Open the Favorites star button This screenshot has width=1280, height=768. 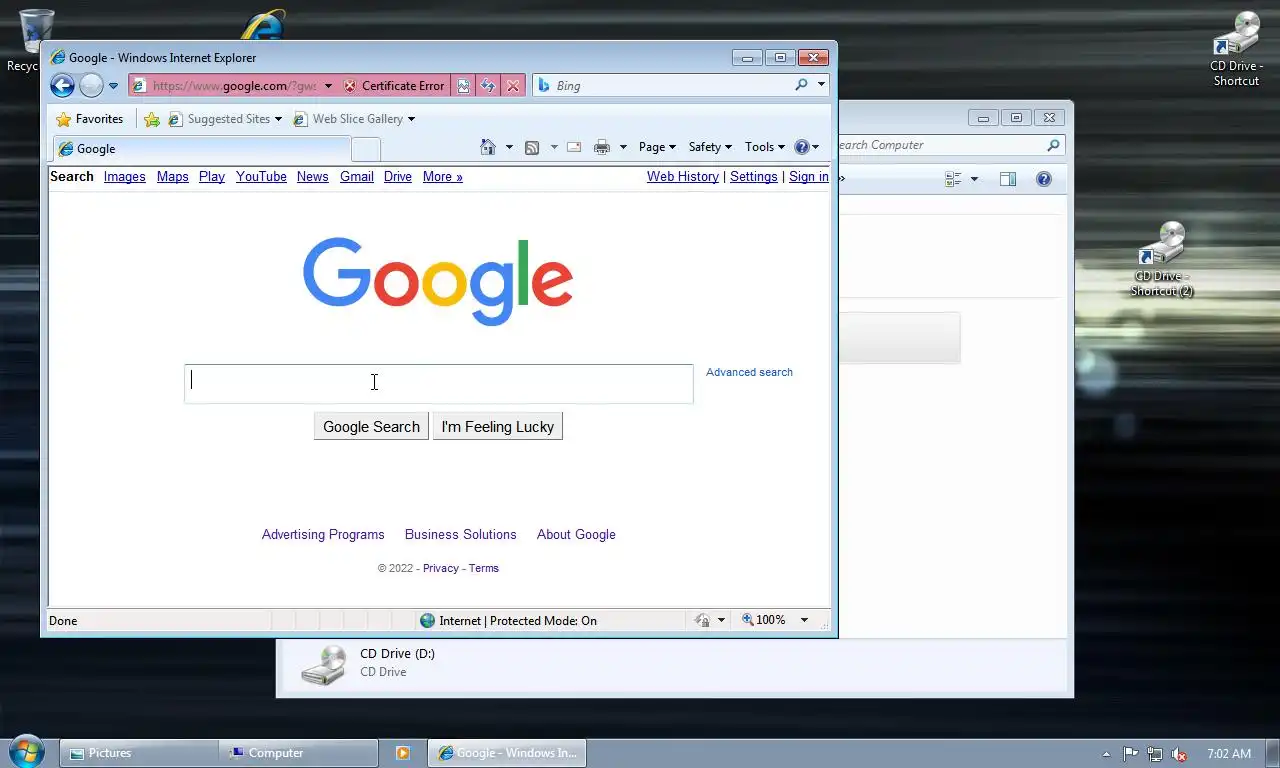[90, 119]
